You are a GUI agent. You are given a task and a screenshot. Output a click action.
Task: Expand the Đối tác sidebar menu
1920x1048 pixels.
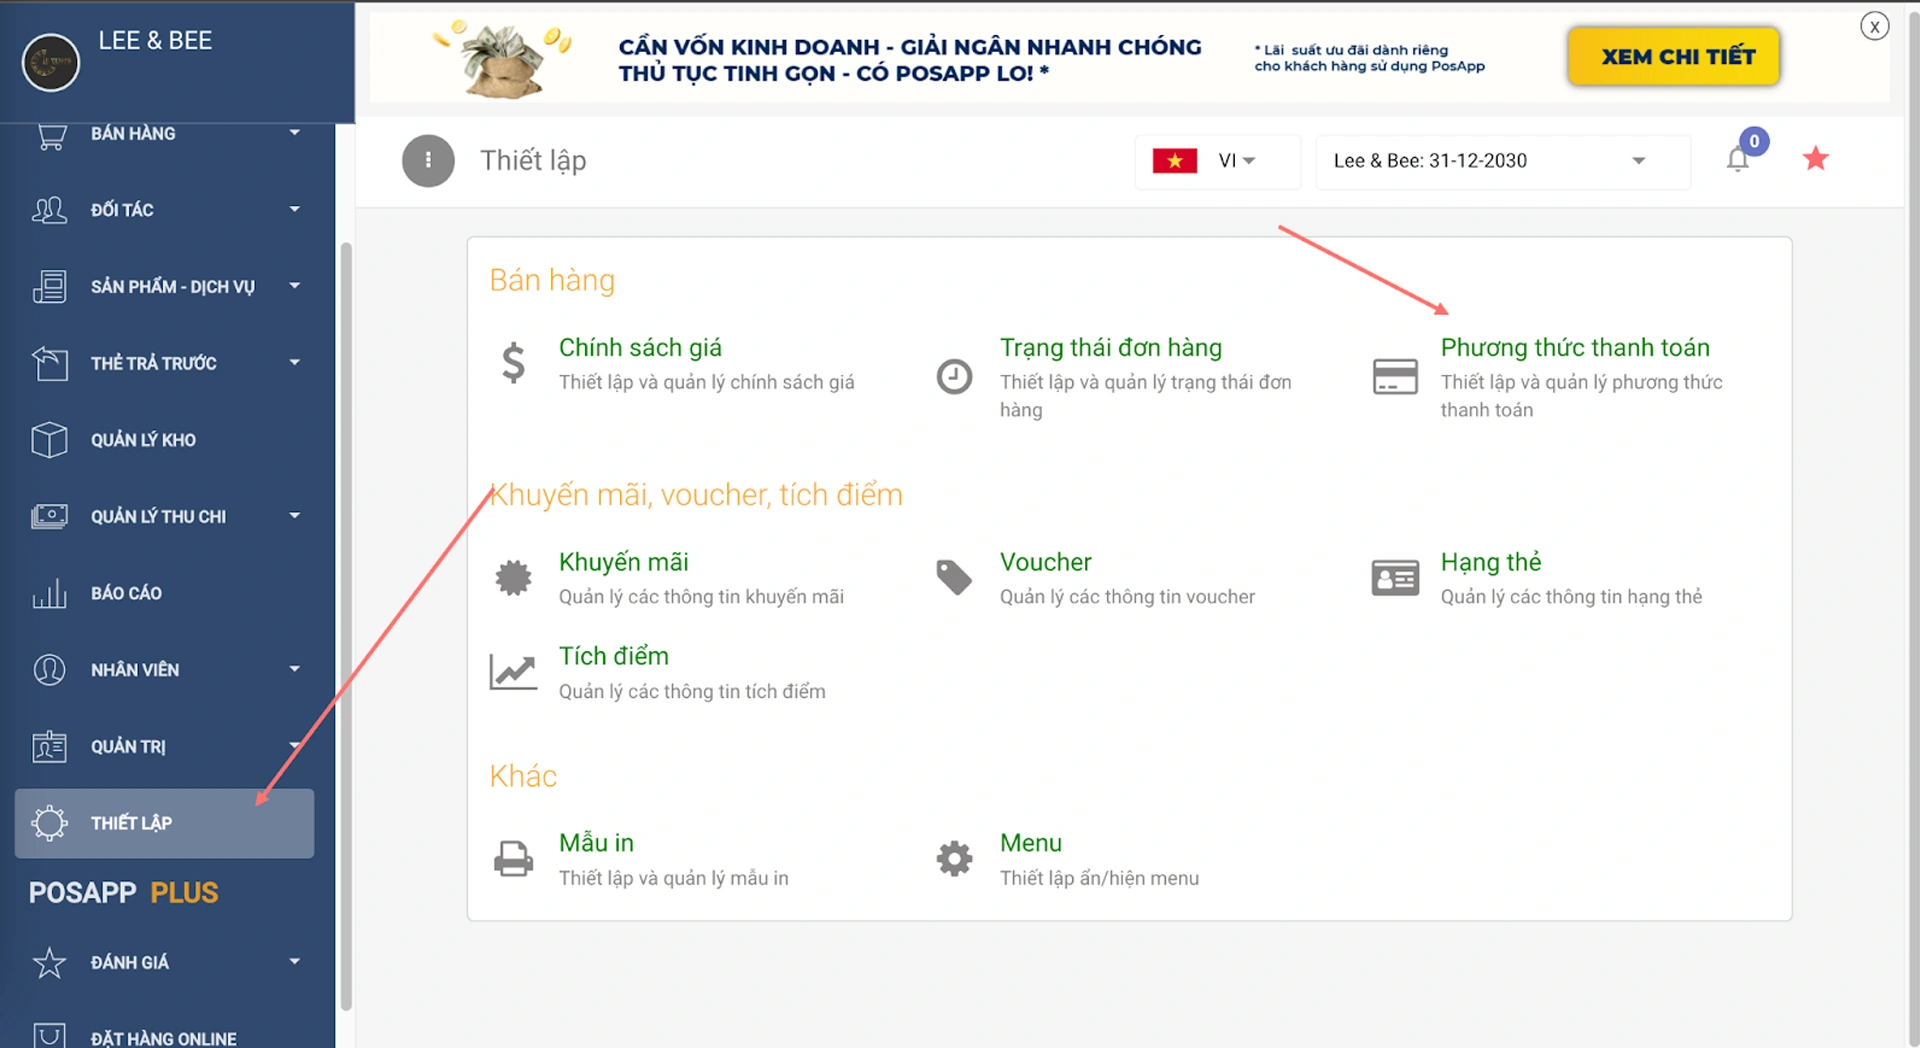(x=165, y=210)
